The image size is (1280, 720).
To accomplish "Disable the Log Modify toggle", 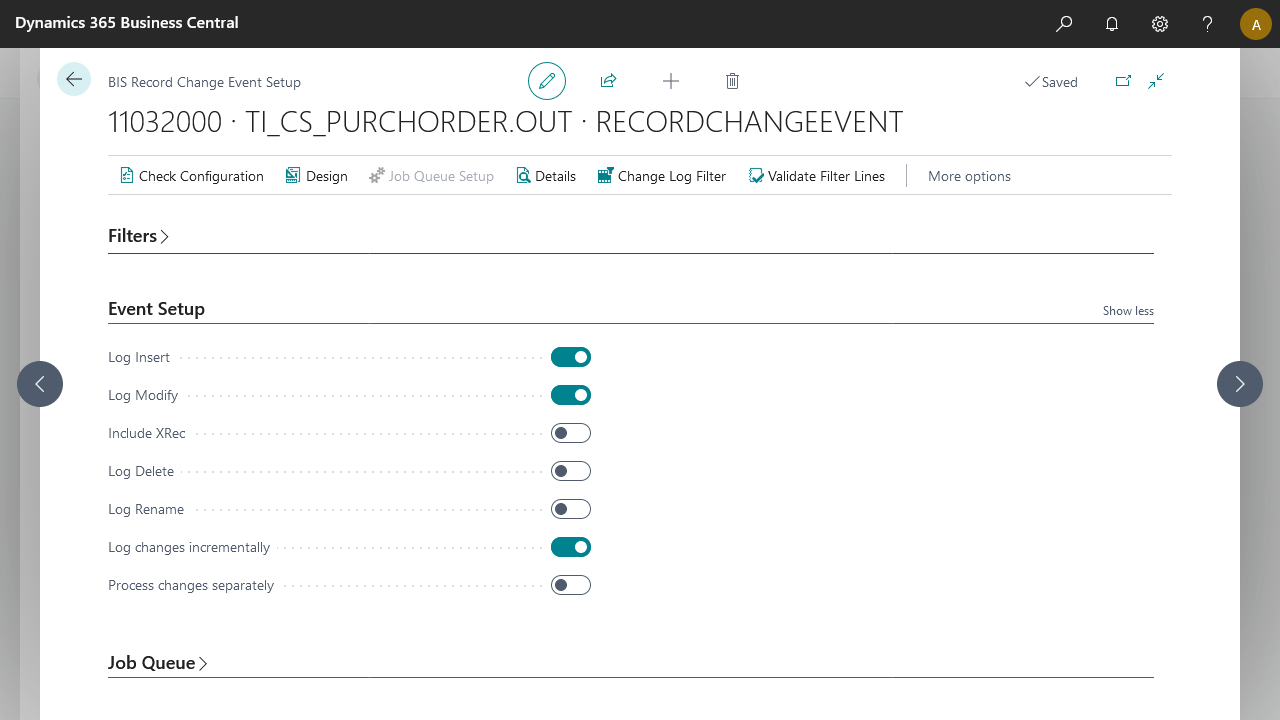I will (571, 395).
